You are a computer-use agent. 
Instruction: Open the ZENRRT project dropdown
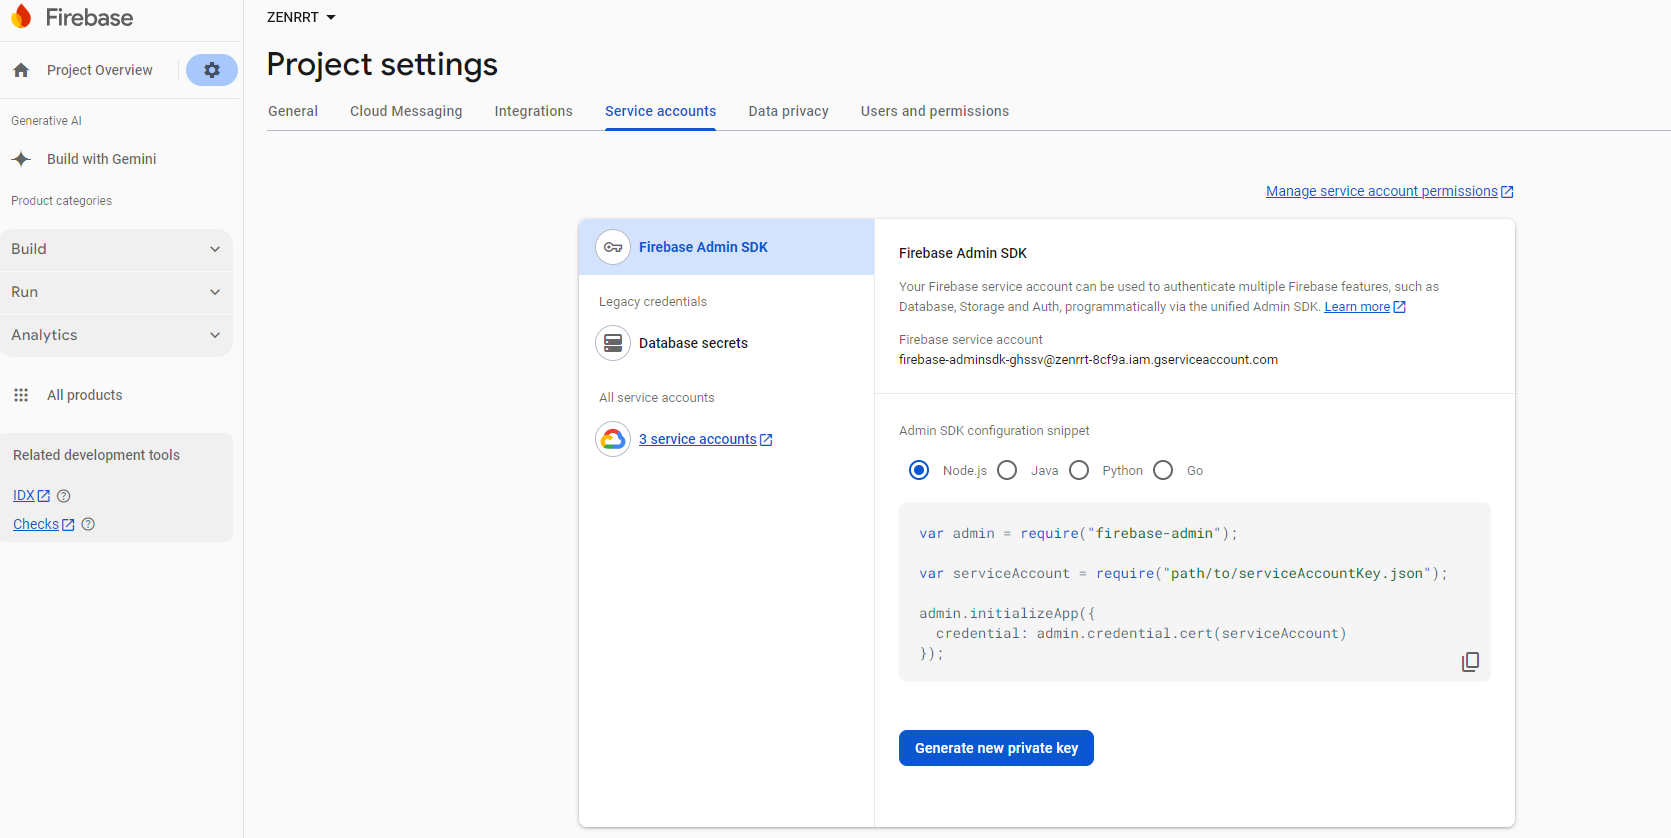[301, 17]
